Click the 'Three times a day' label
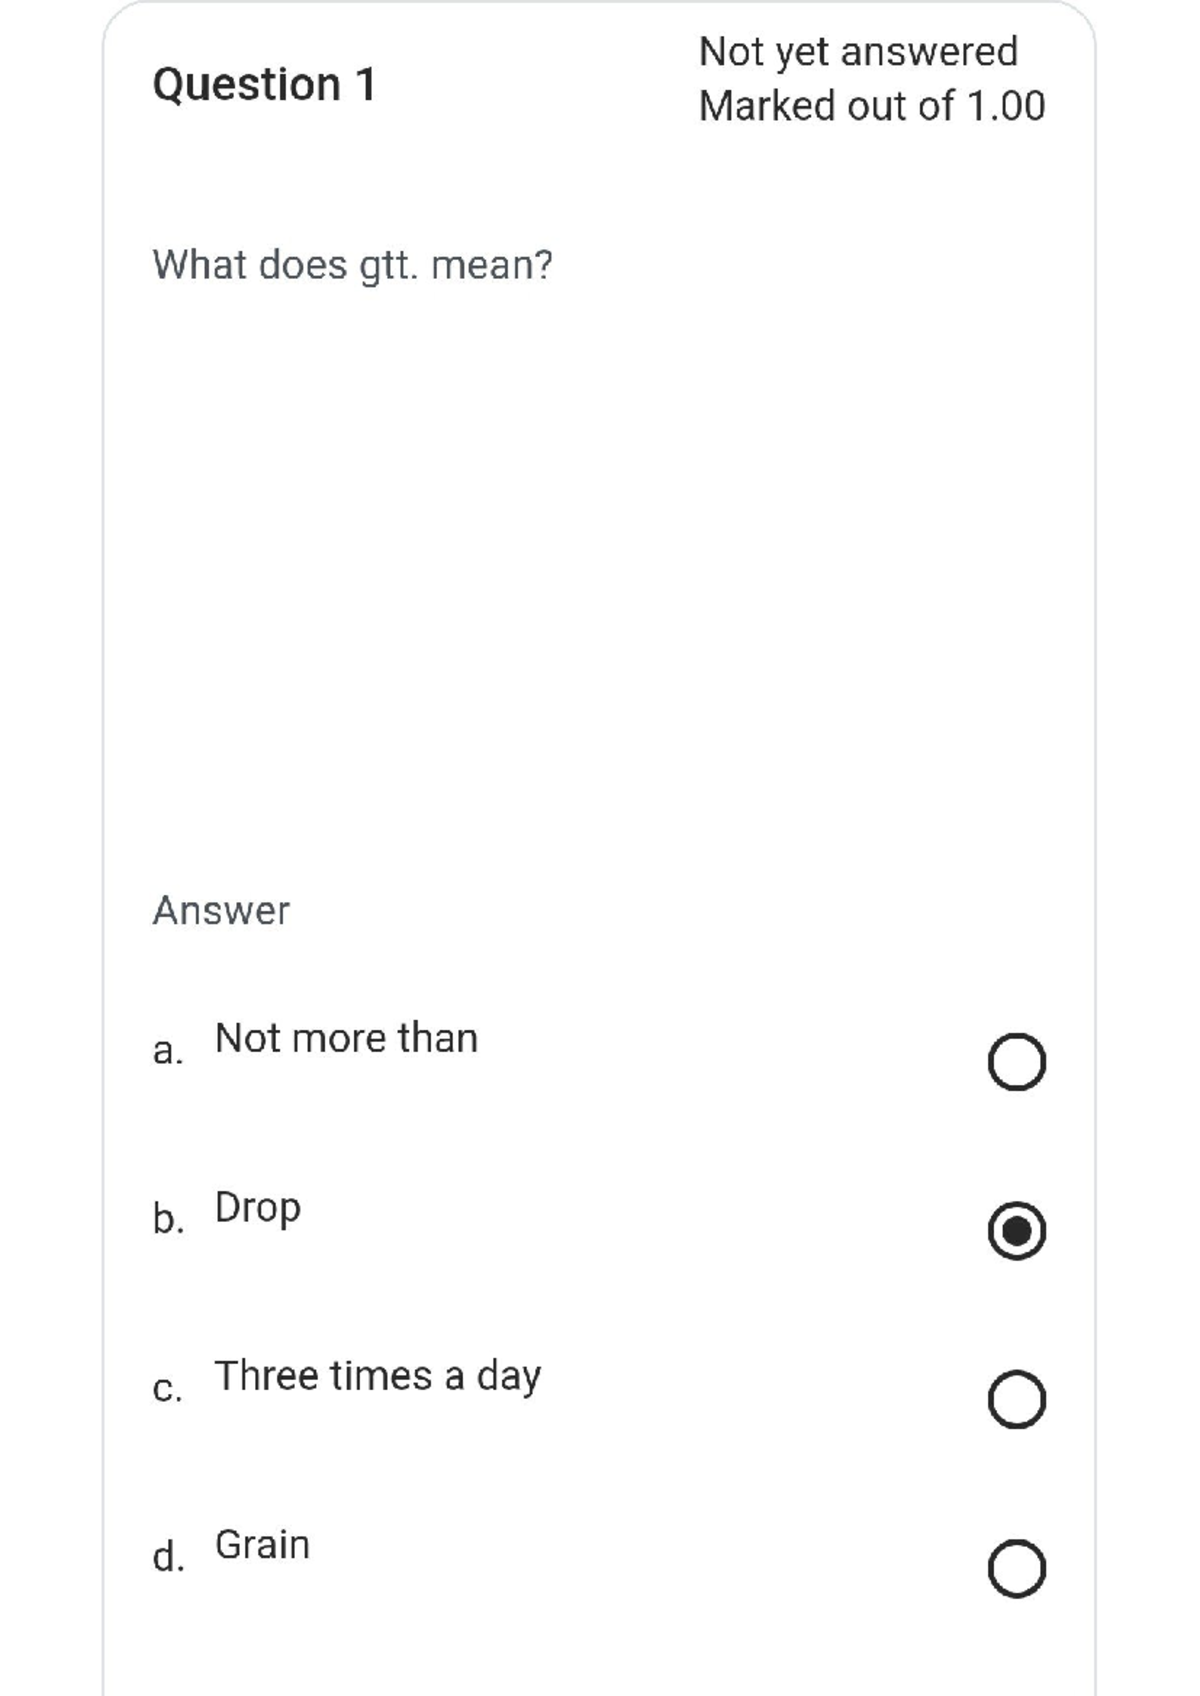Screen dimensions: 1200x1696 click(x=378, y=1375)
